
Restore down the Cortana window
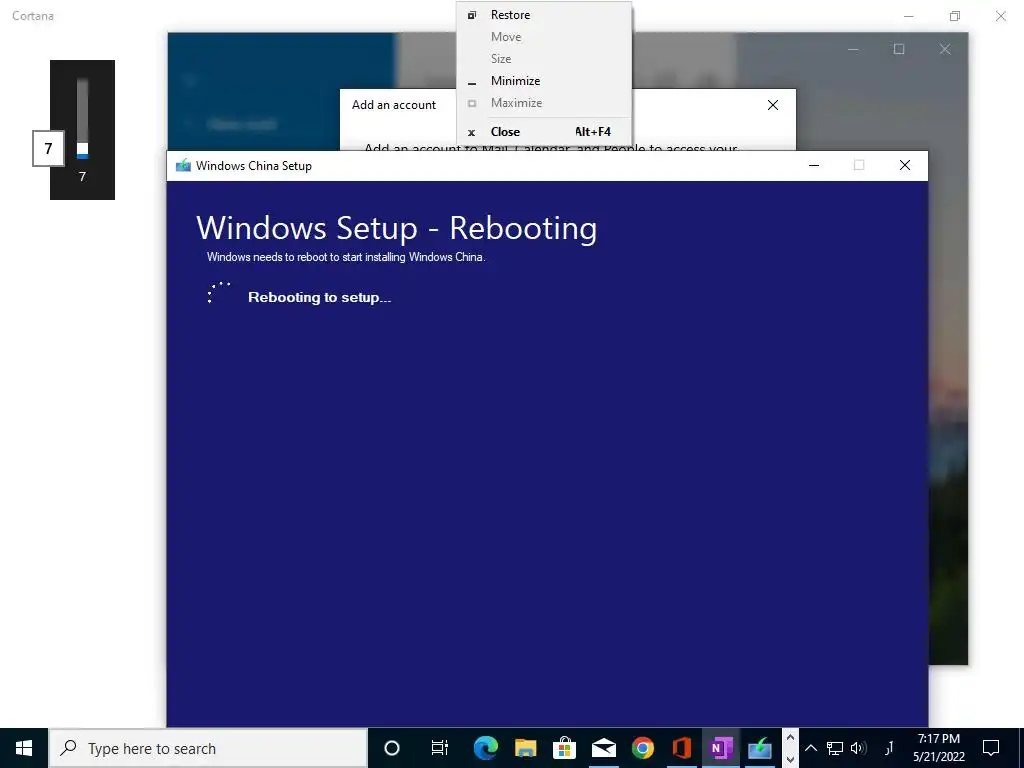(x=955, y=16)
